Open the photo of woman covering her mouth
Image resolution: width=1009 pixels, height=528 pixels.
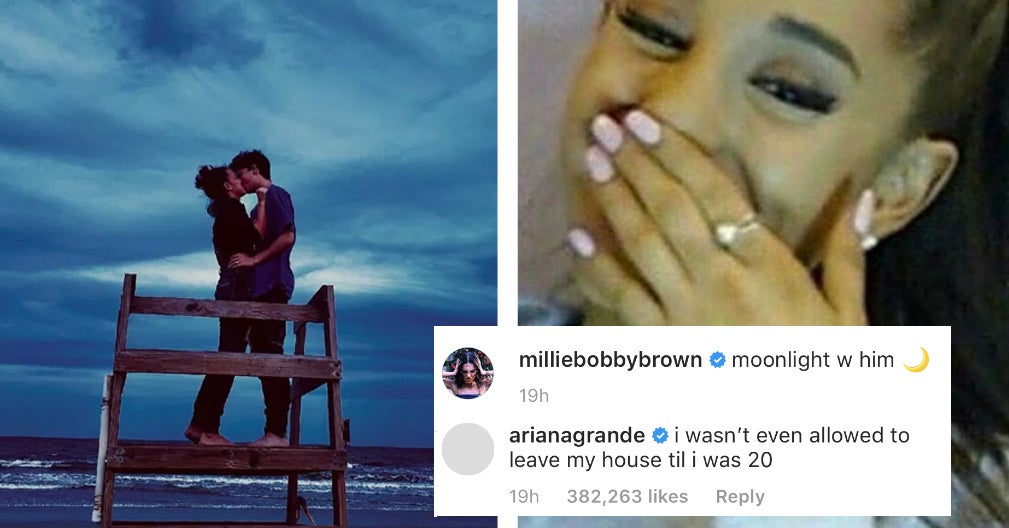click(763, 163)
